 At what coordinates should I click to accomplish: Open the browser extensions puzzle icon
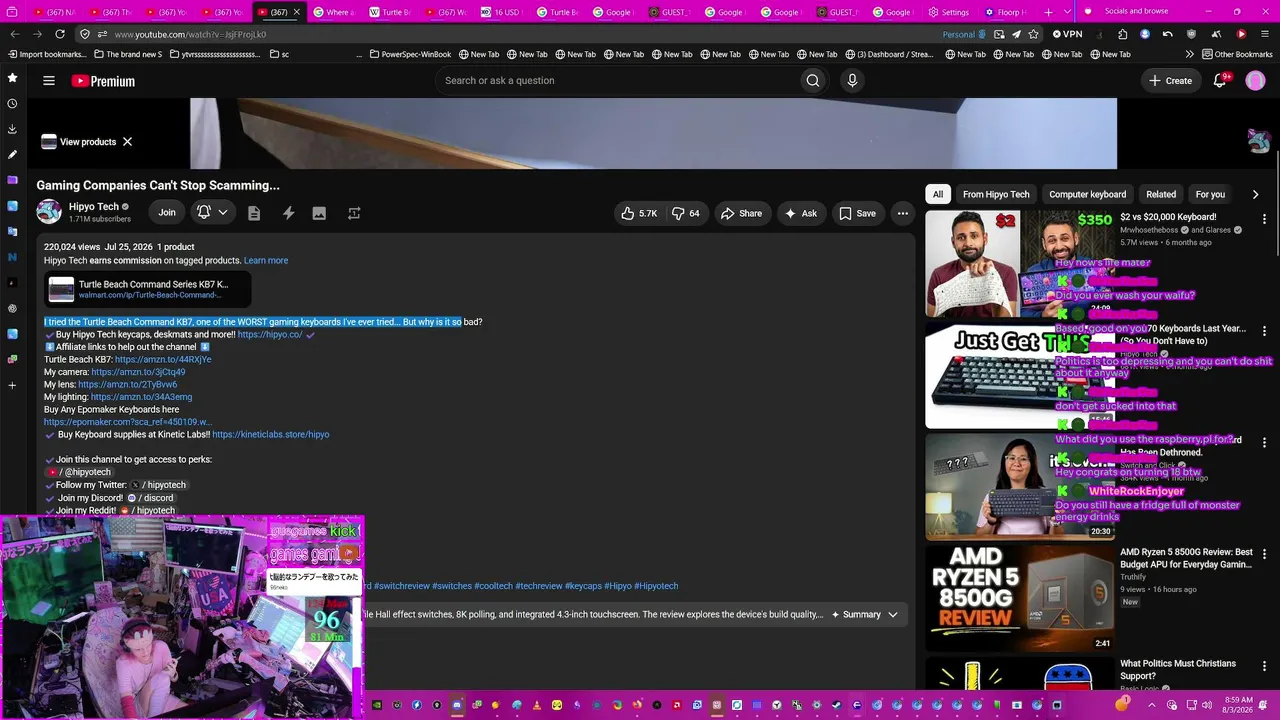point(1123,34)
